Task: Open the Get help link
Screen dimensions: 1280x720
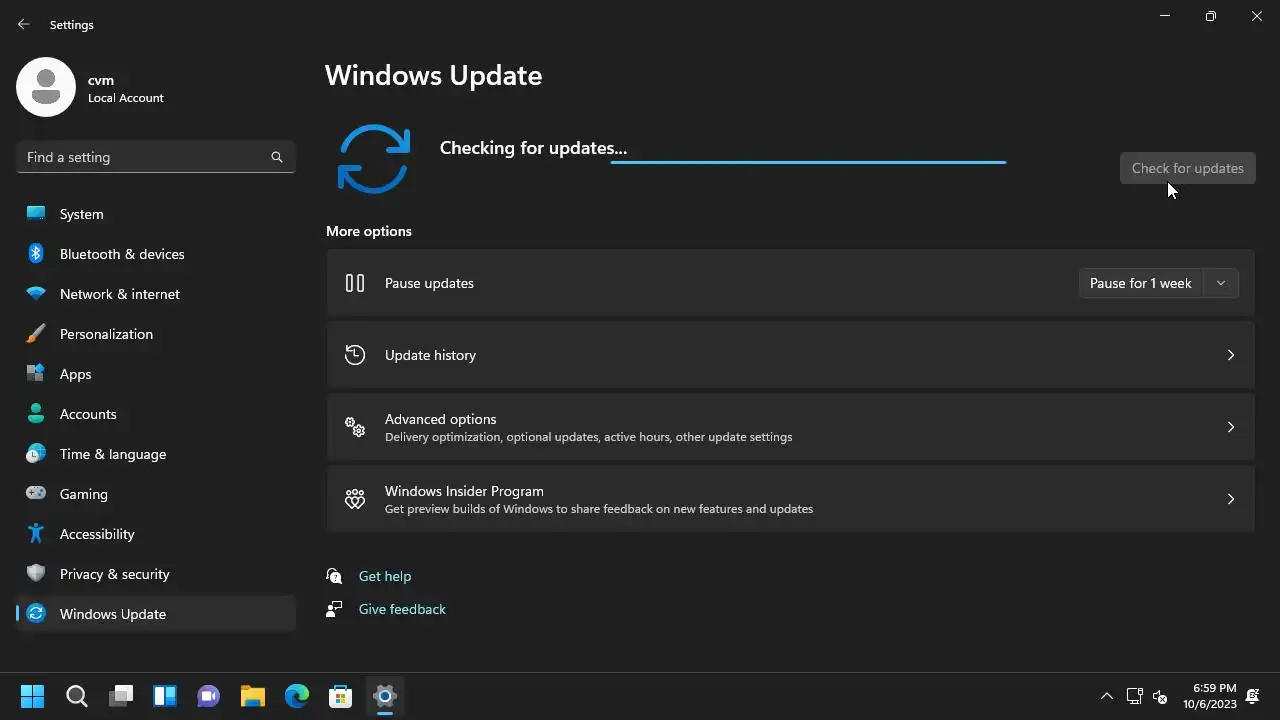Action: coord(385,576)
